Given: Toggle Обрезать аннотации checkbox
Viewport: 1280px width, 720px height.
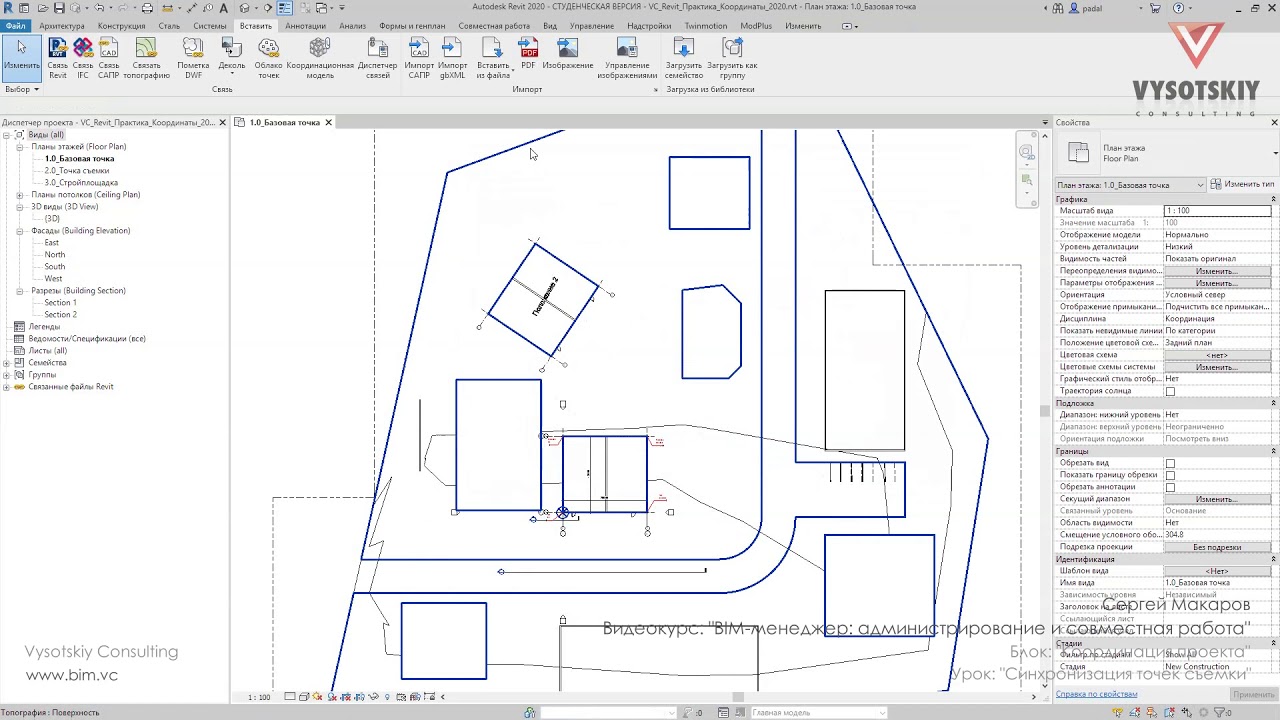Looking at the screenshot, I should tap(1170, 487).
